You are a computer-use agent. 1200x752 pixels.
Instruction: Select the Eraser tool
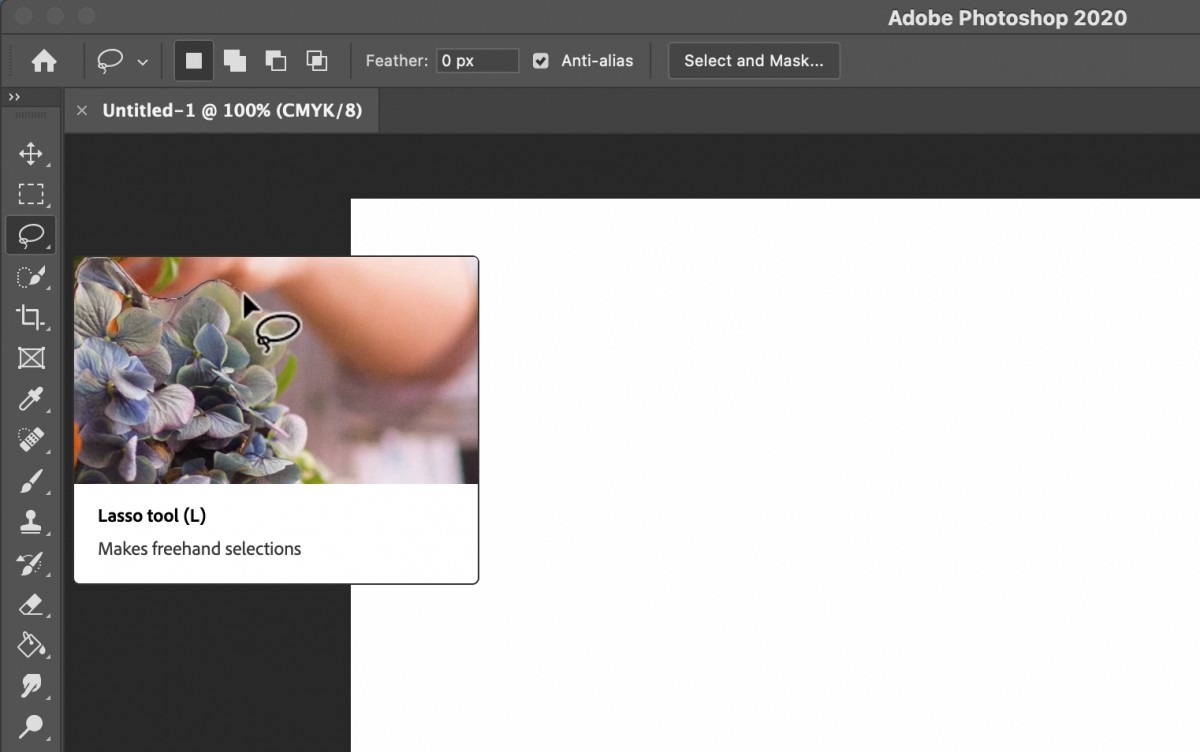[x=30, y=604]
